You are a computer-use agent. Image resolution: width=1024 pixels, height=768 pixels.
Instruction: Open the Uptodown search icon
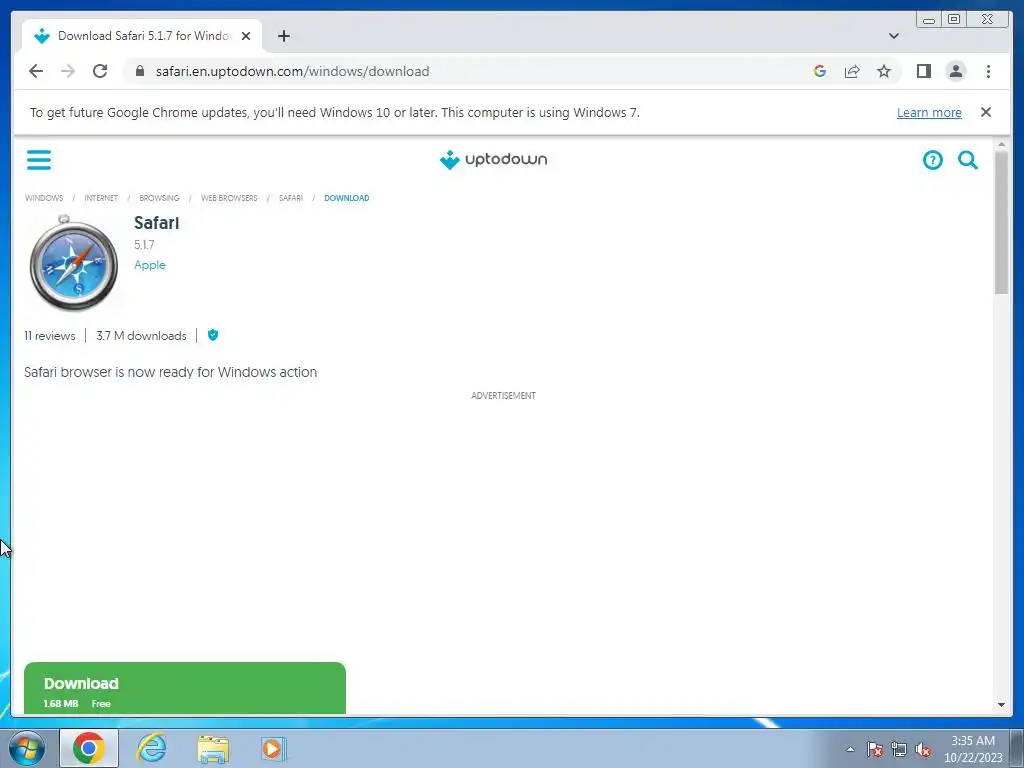coord(968,159)
